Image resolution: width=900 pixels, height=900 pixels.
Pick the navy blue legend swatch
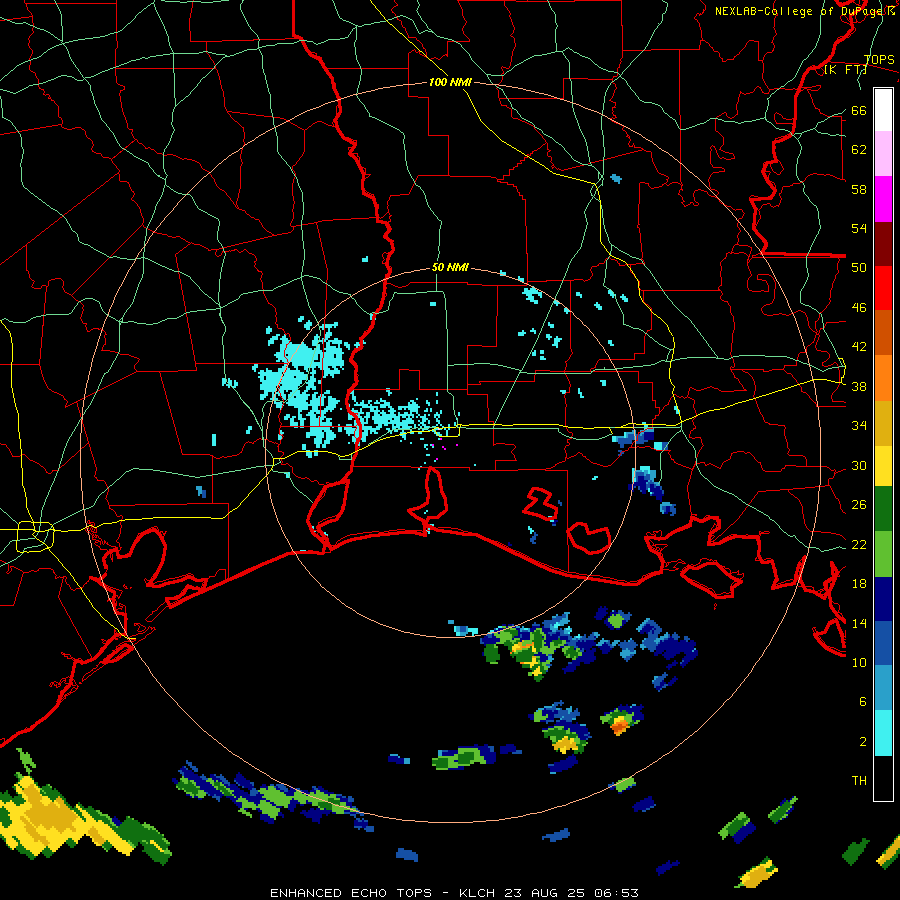click(x=883, y=599)
